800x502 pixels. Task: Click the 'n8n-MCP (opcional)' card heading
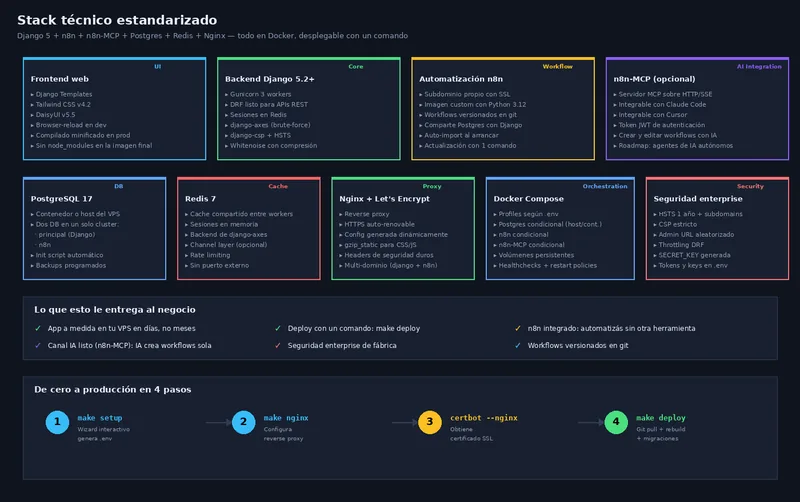point(654,79)
